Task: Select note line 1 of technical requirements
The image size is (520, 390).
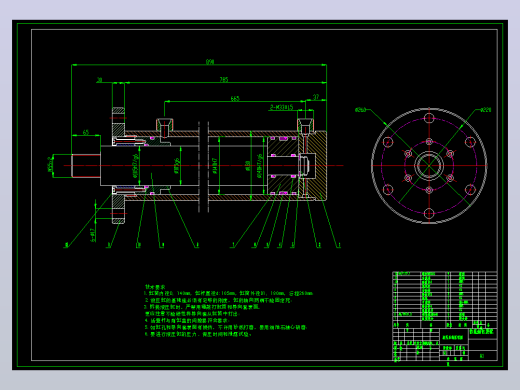Action: 228,293
